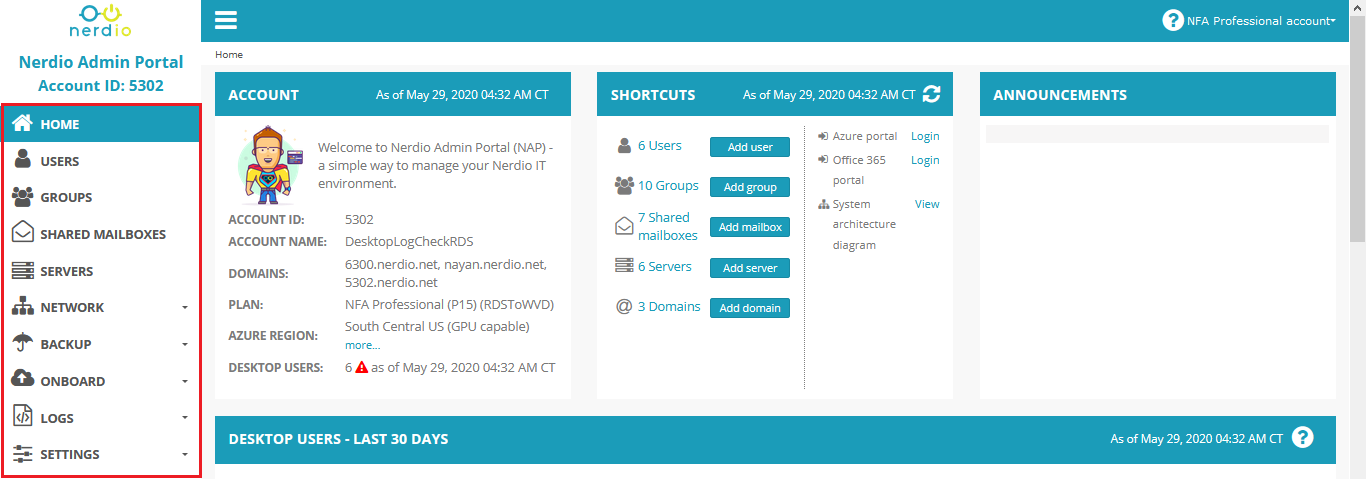Open SHARED MAILBOXES in sidebar menu

click(x=102, y=234)
